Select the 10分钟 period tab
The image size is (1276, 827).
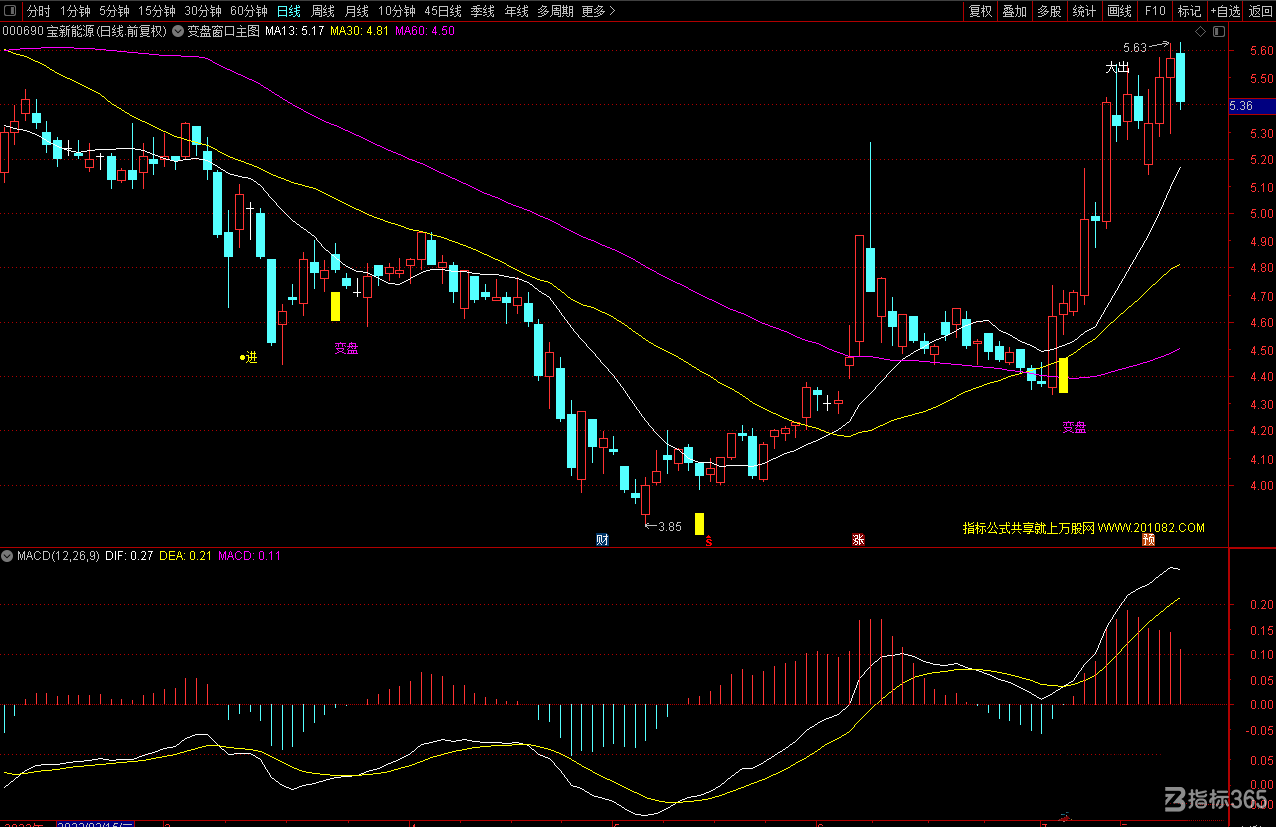[x=396, y=11]
